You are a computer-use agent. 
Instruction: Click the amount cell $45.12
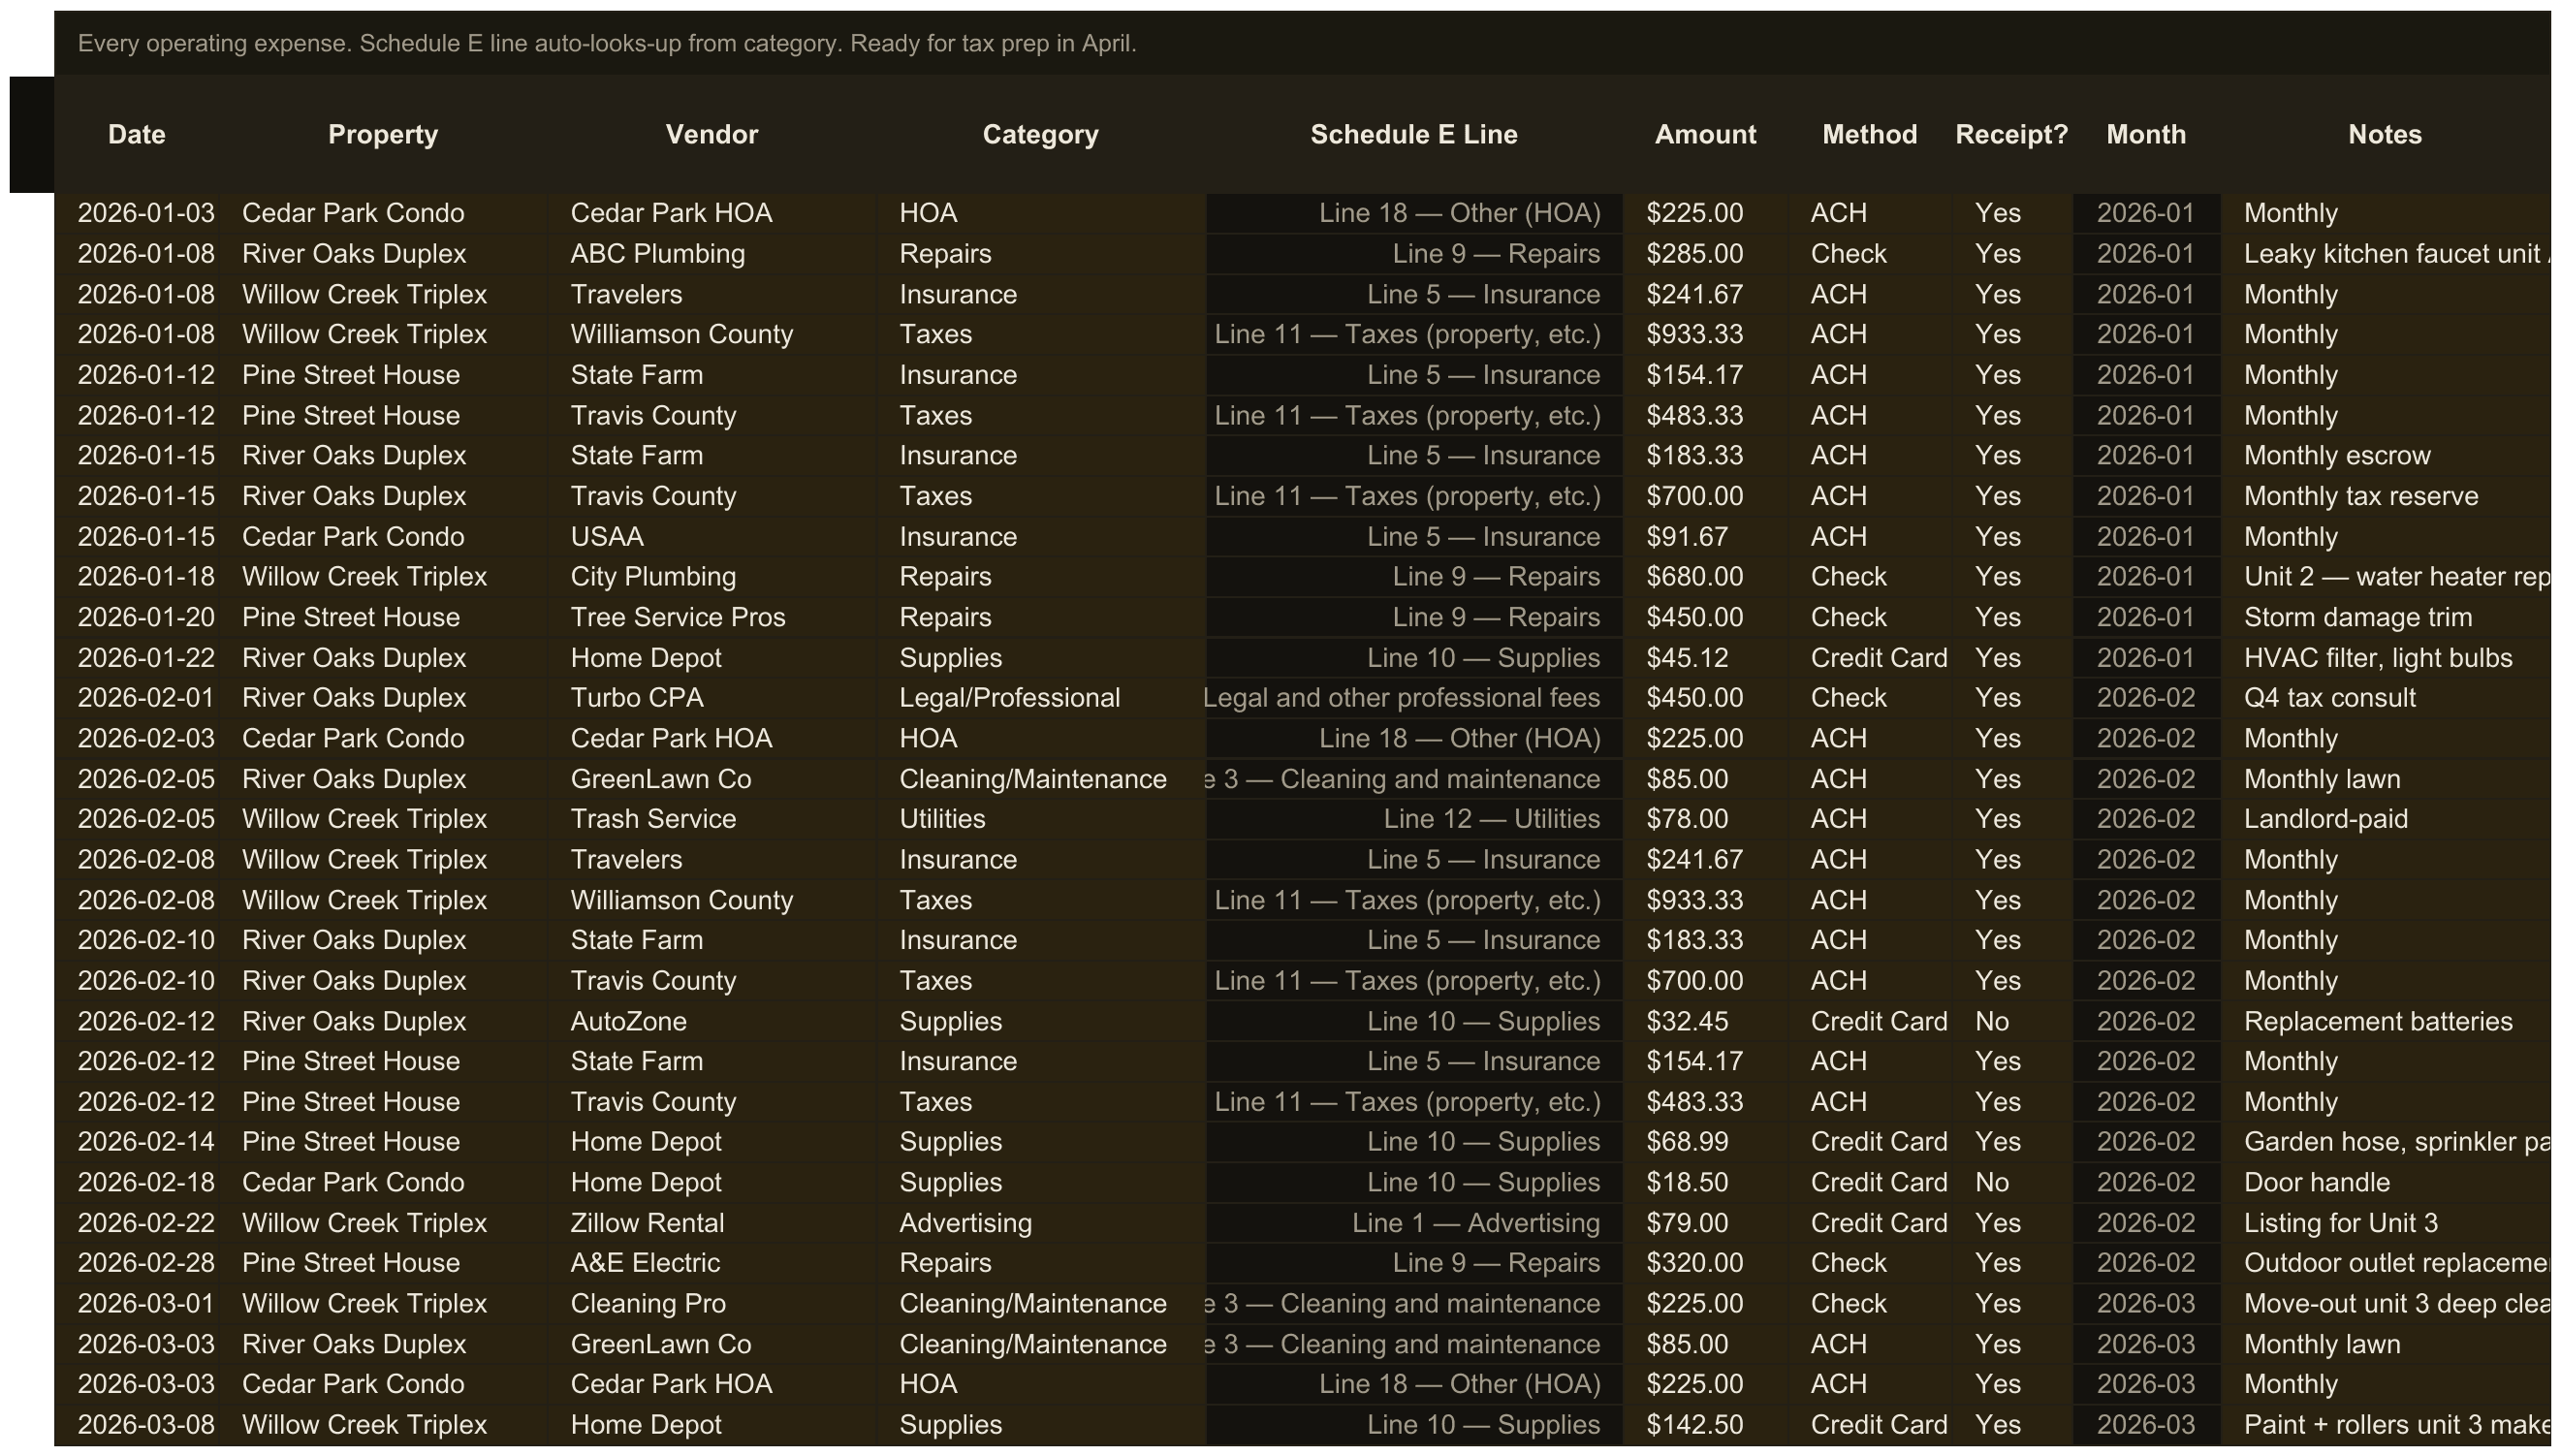point(1705,658)
